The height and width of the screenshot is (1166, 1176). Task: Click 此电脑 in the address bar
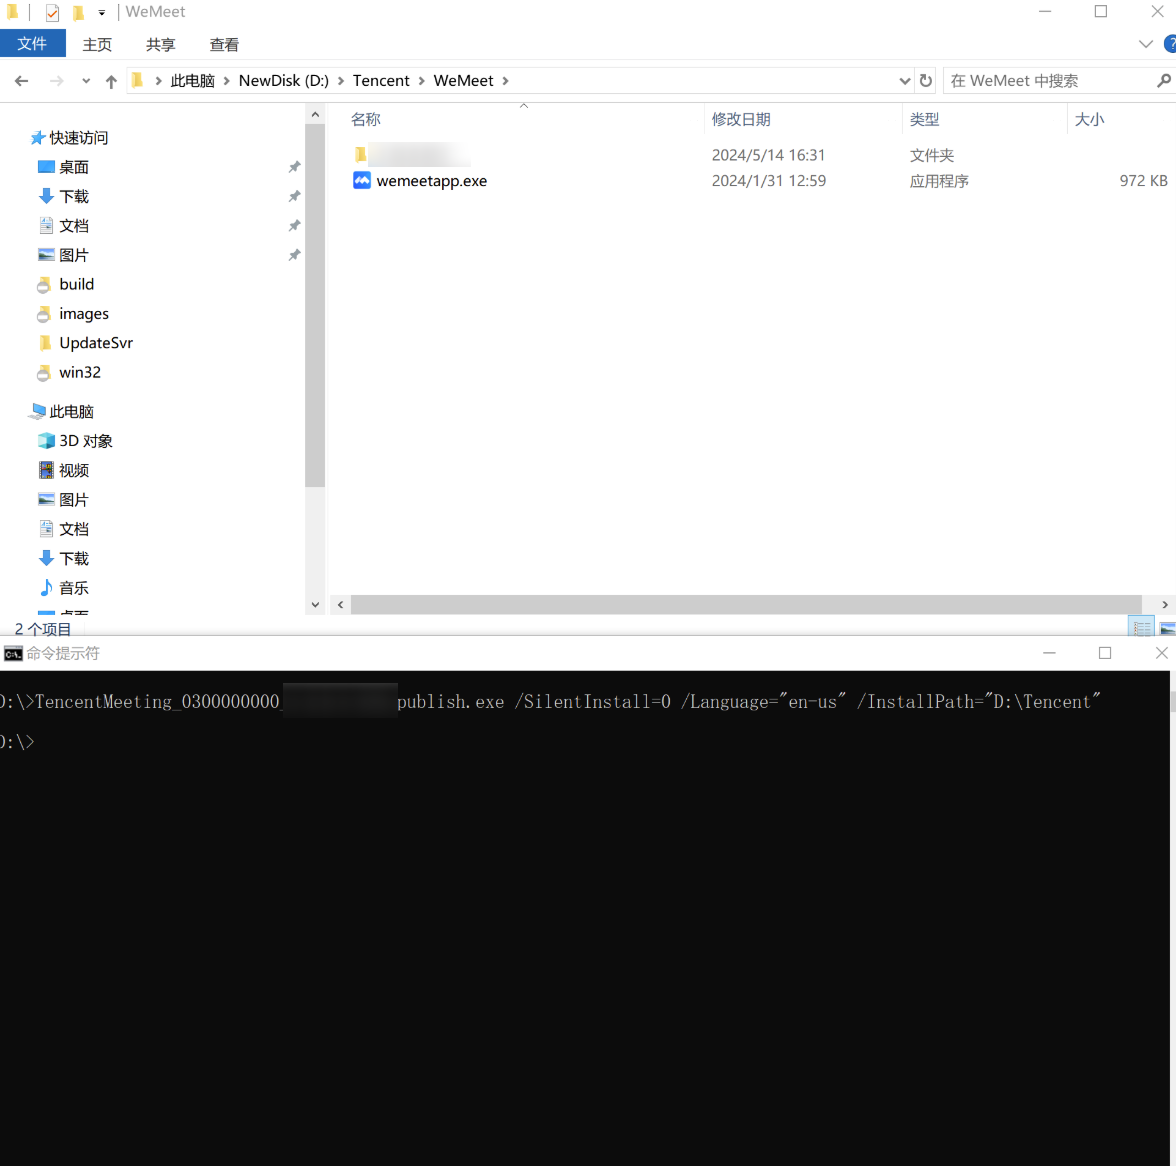coord(192,80)
